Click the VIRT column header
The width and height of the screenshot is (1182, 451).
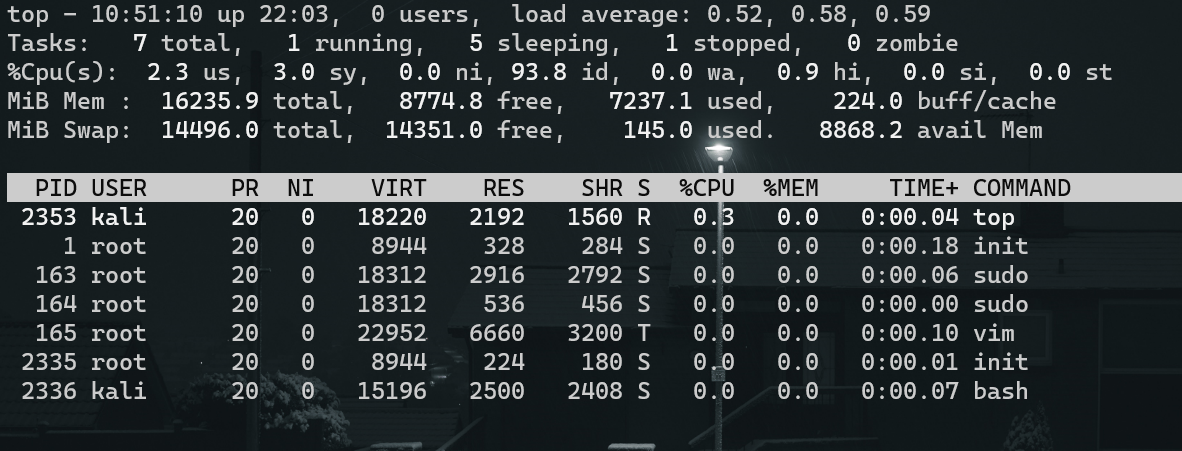[398, 188]
